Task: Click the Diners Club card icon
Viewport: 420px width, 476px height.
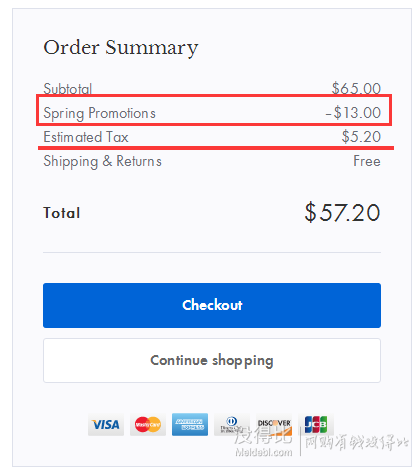Action: [232, 424]
